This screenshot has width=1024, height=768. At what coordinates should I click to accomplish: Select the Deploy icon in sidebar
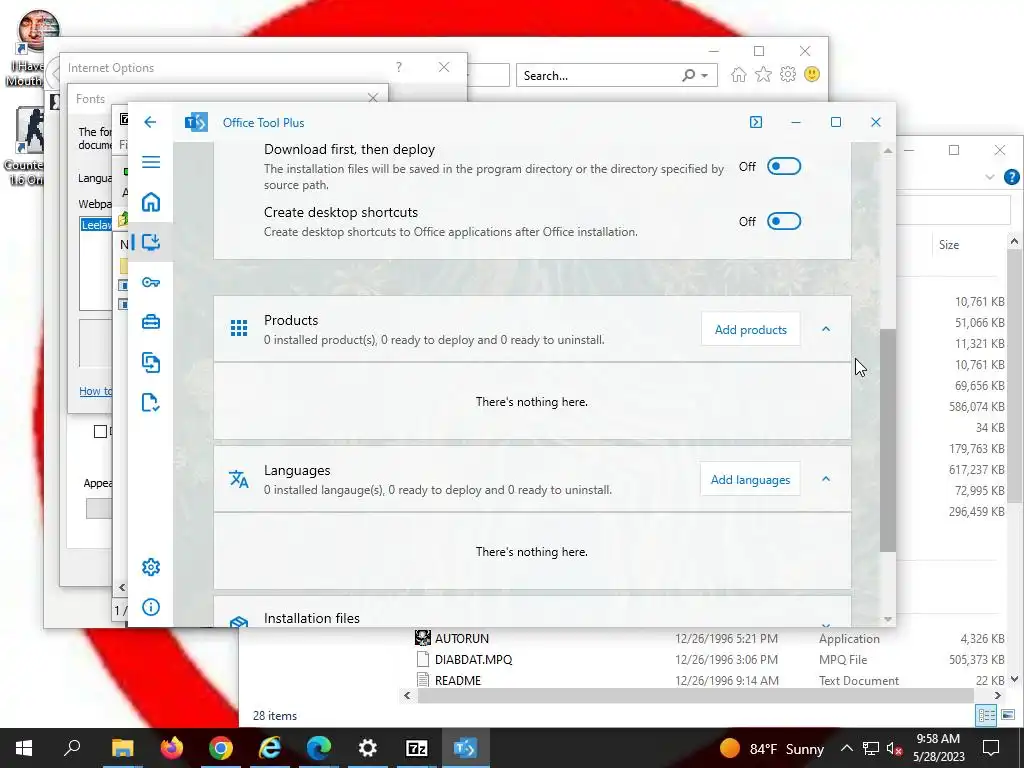pos(151,242)
